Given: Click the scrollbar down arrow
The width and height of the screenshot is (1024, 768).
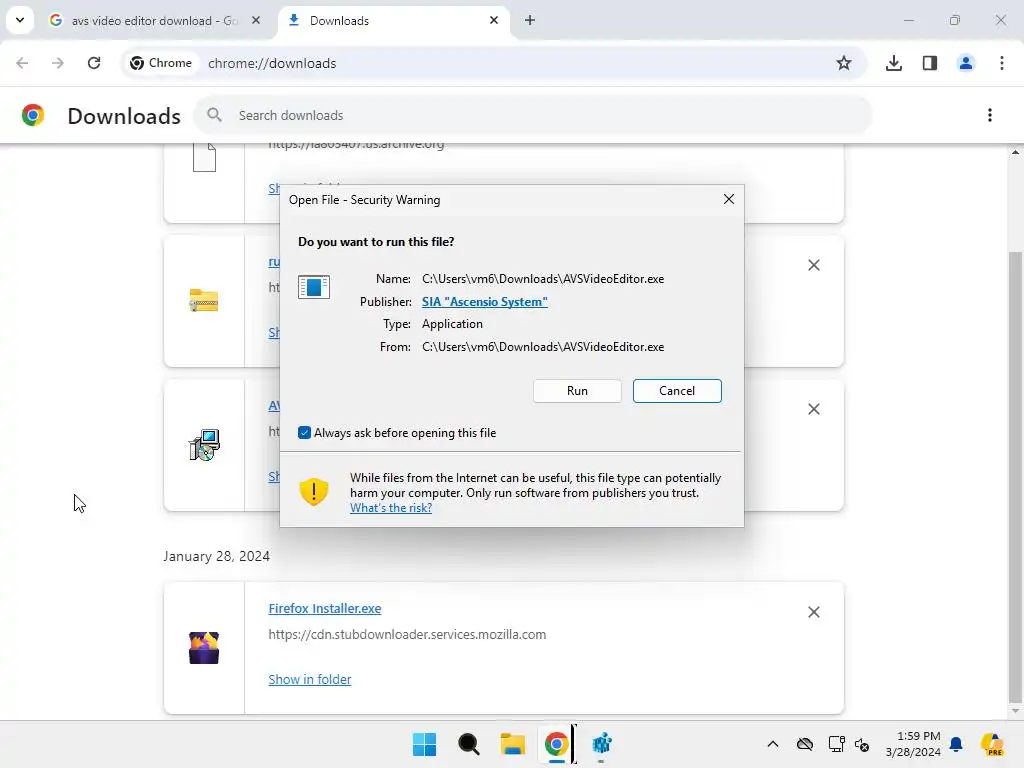Looking at the screenshot, I should click(1015, 711).
